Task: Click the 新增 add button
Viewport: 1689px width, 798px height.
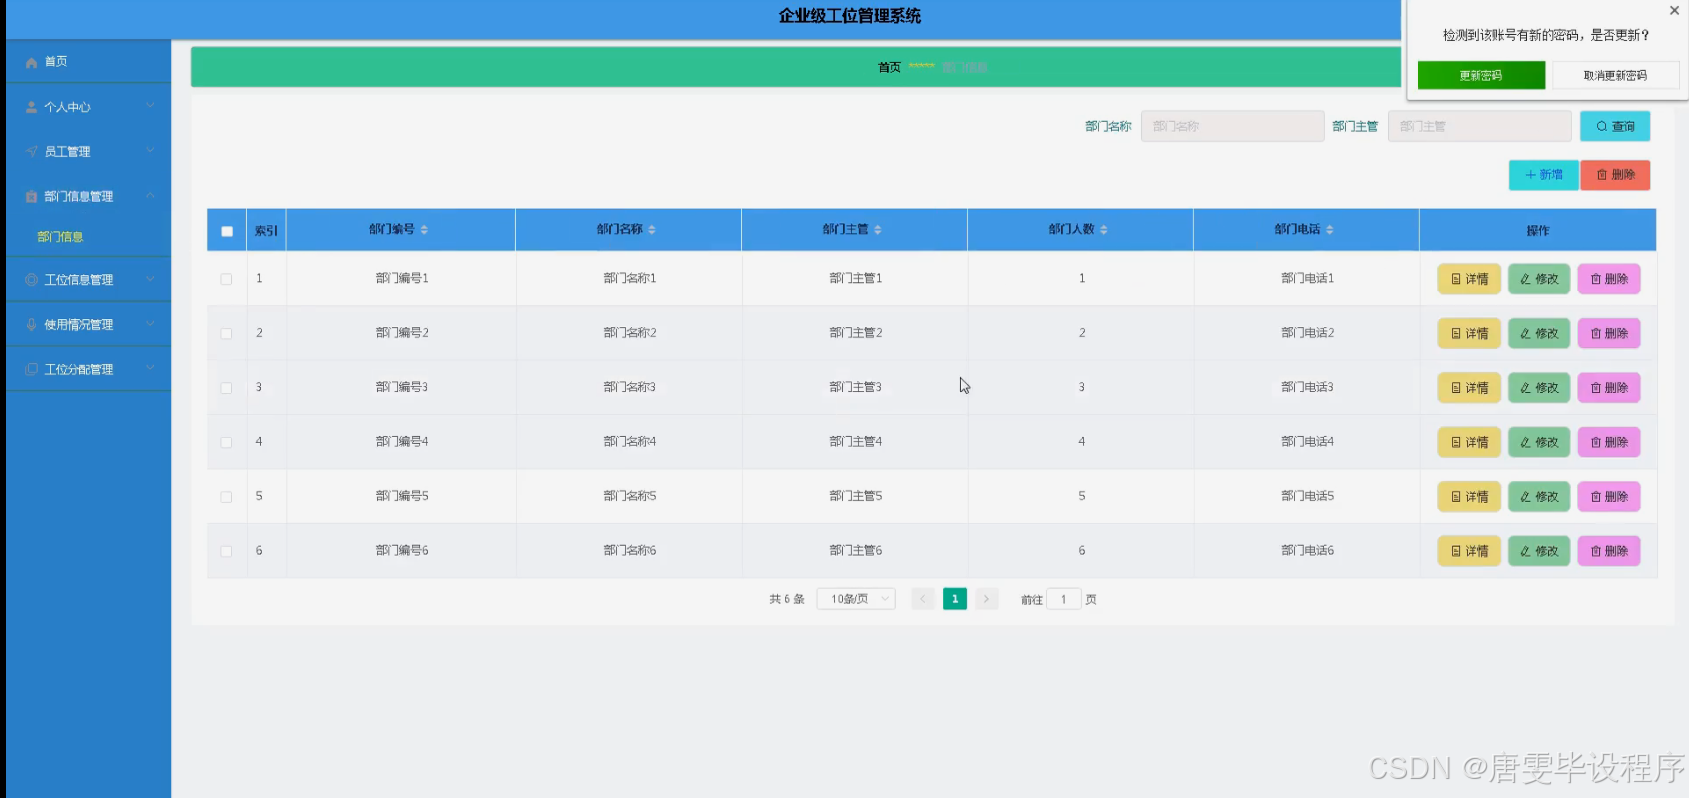Action: tap(1544, 175)
